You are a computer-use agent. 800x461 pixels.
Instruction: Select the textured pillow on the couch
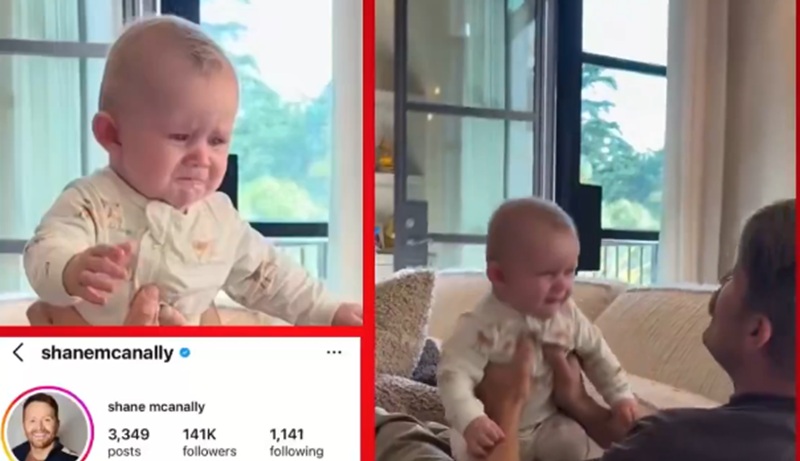click(x=404, y=319)
